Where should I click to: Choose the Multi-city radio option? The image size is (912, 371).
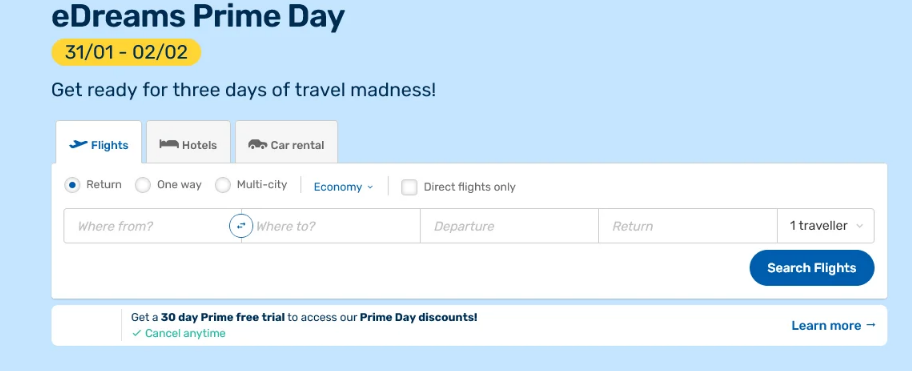(x=223, y=186)
